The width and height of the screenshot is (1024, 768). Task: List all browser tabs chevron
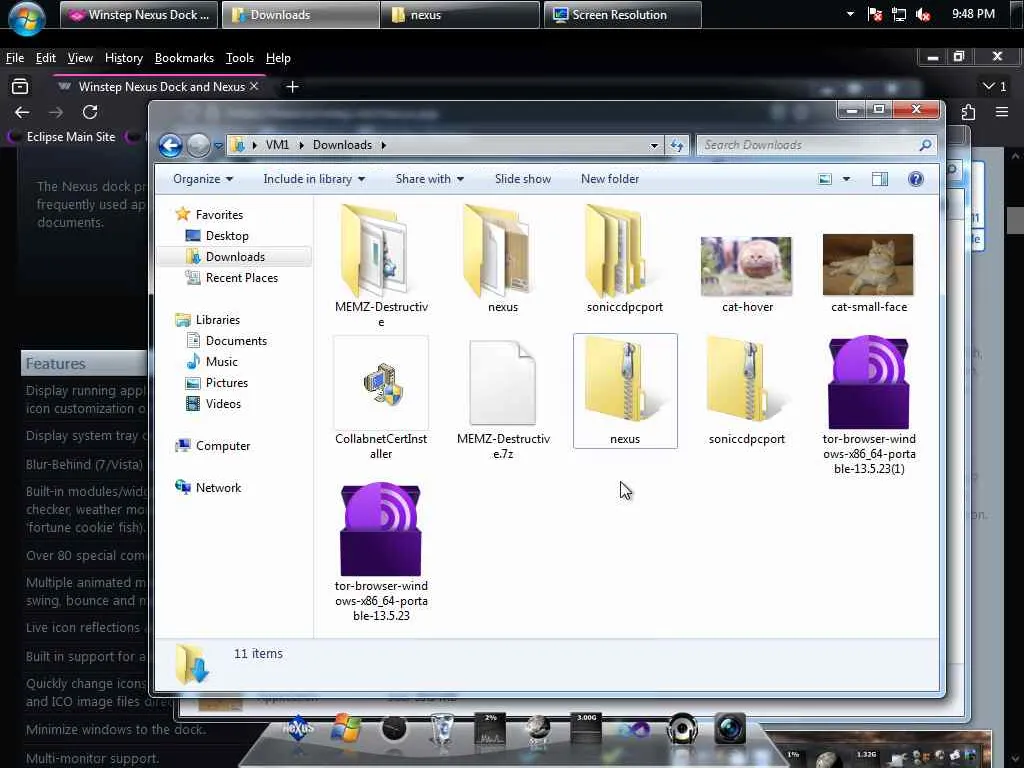tap(987, 86)
